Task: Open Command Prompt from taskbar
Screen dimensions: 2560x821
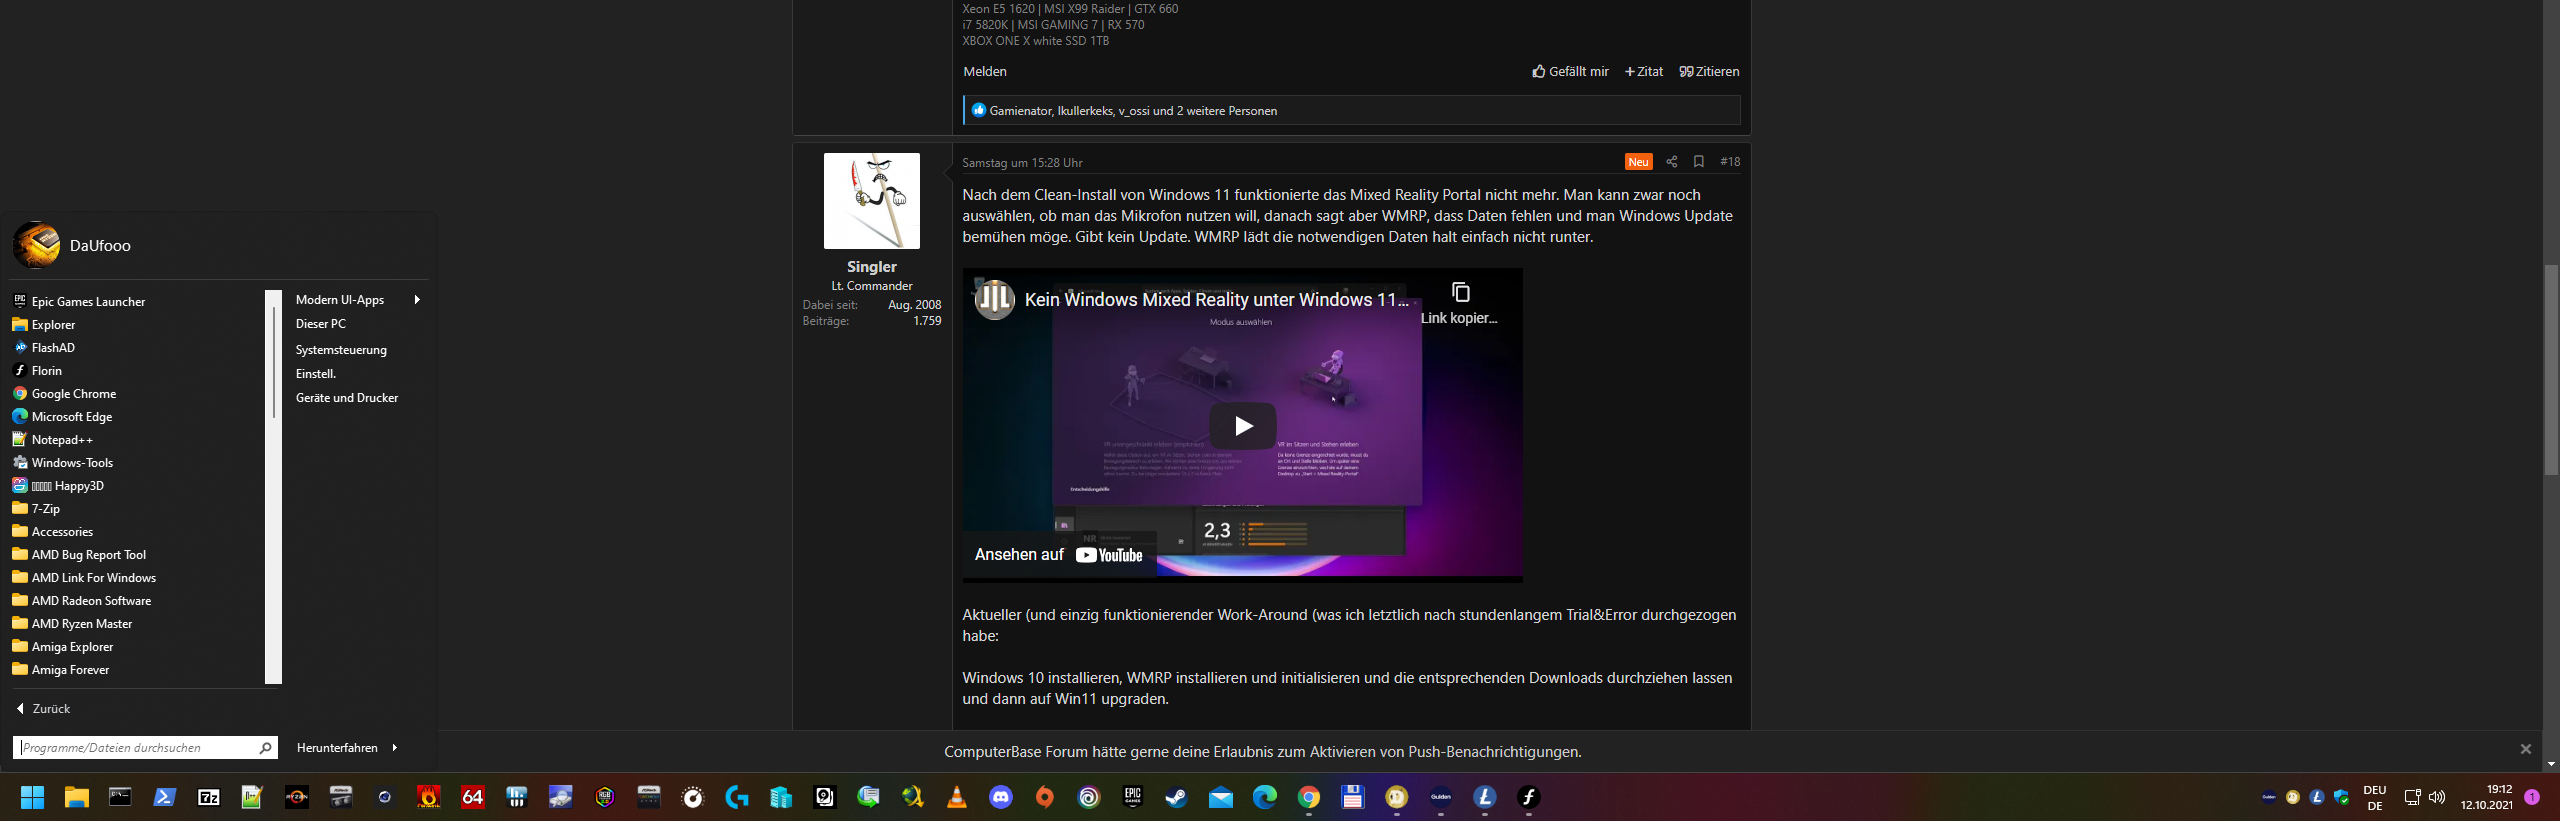Action: click(x=120, y=797)
